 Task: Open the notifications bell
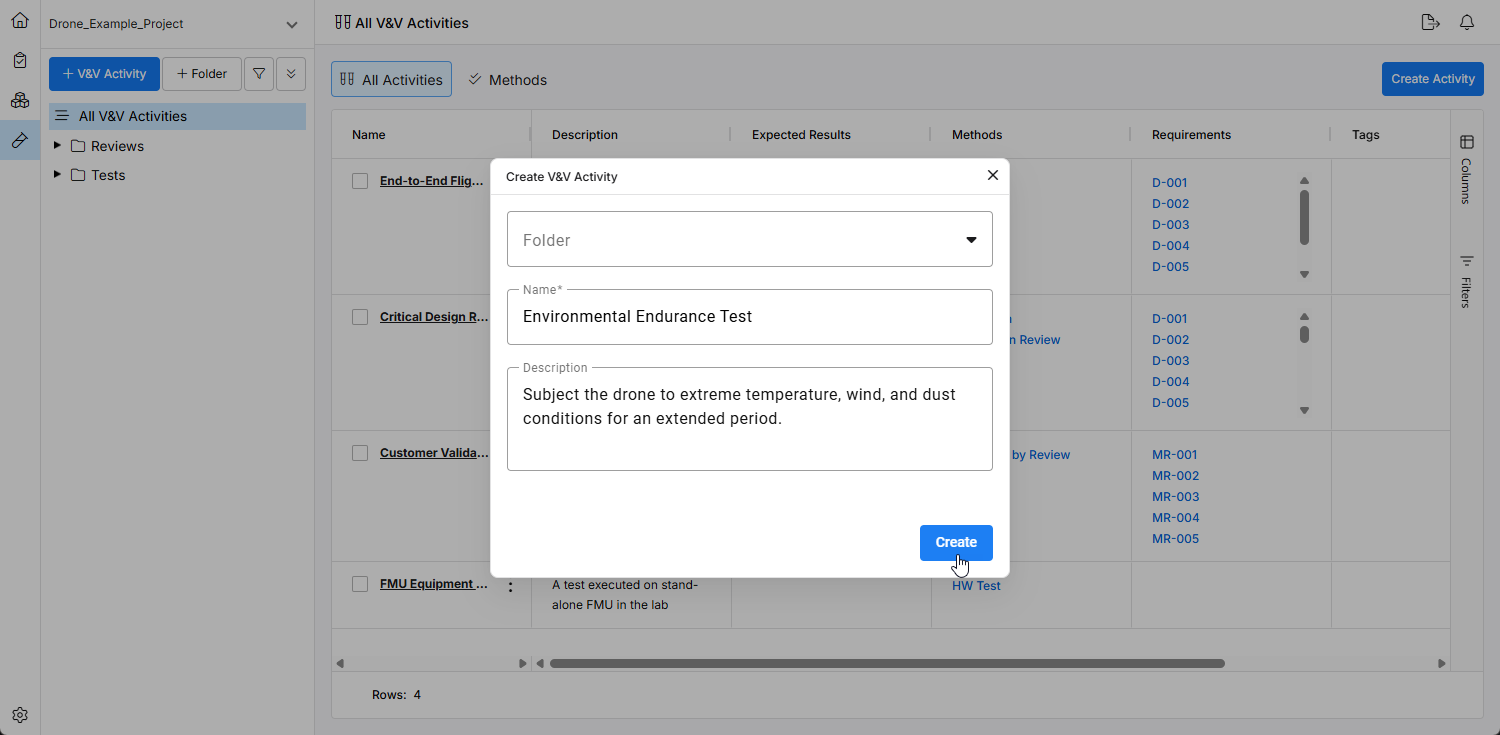click(1467, 22)
